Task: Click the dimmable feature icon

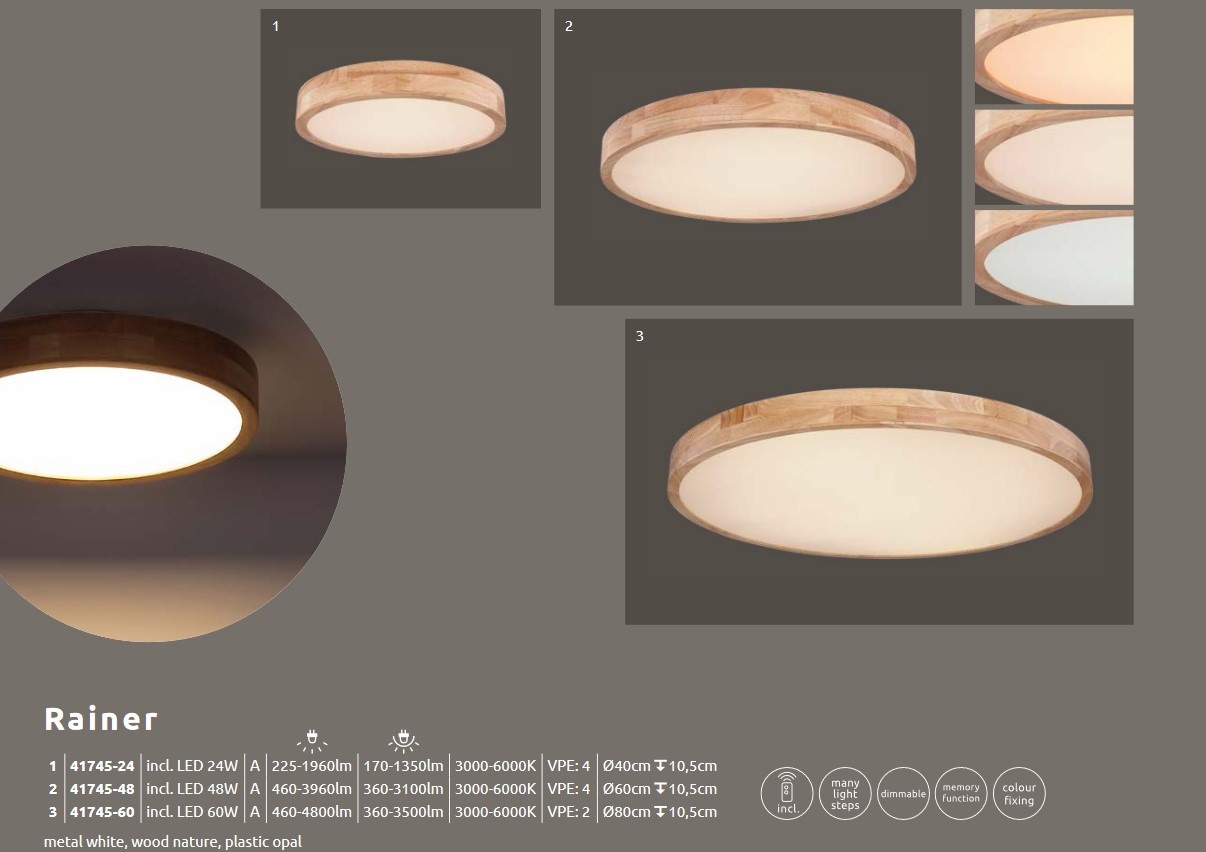Action: [x=903, y=794]
